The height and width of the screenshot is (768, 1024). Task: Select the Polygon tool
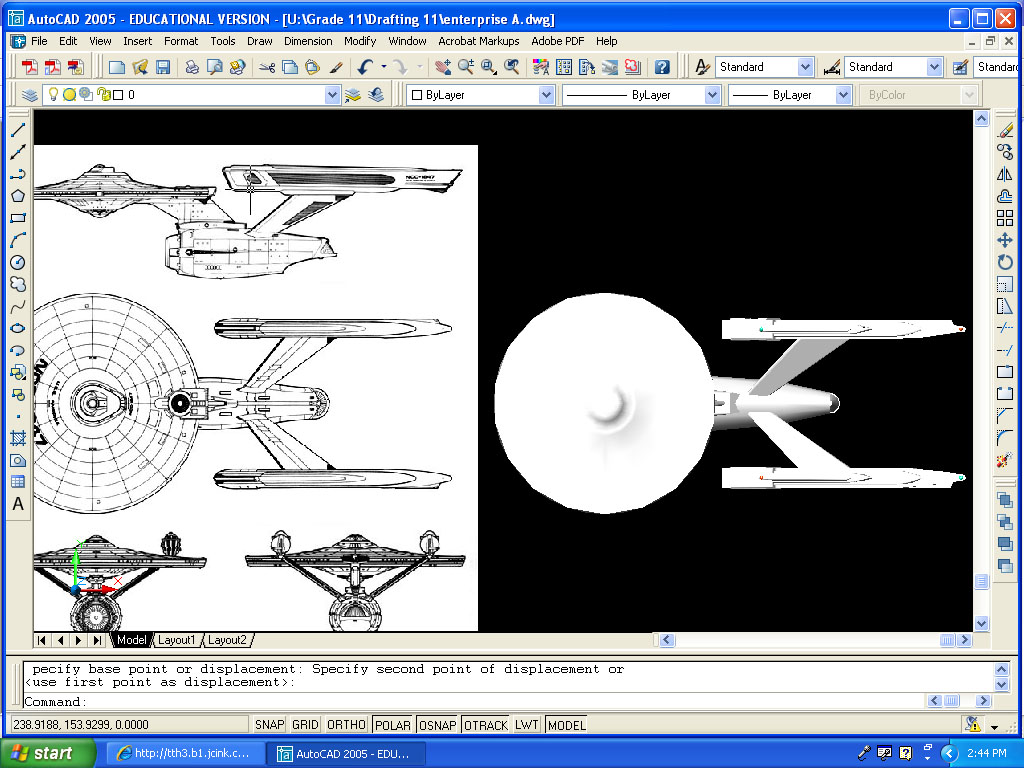point(18,196)
